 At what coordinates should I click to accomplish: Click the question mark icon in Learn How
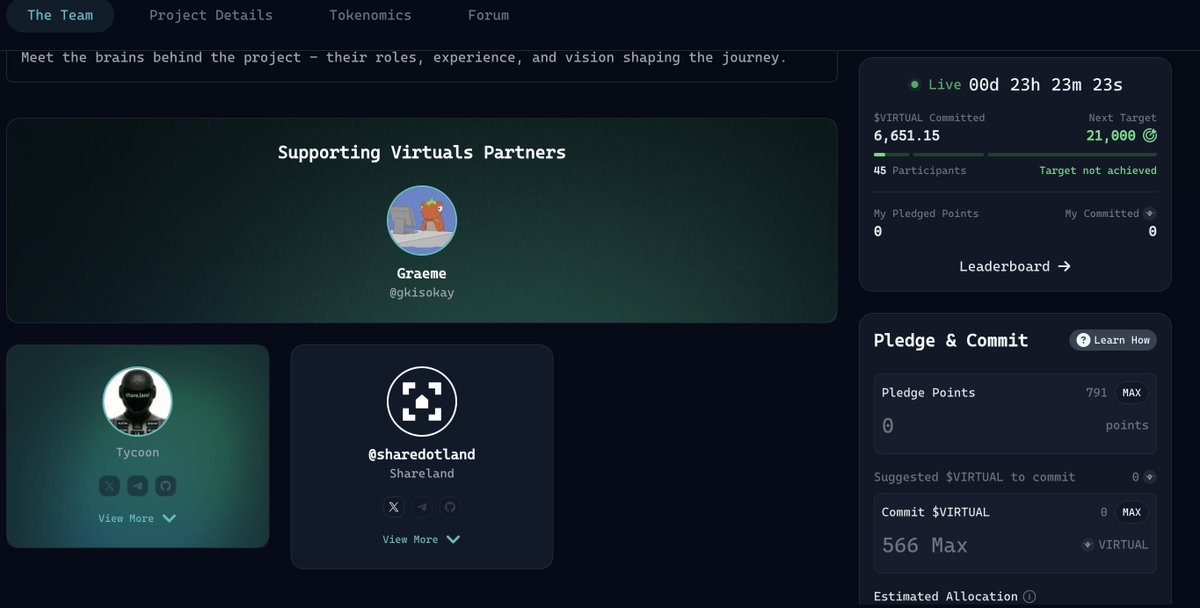1083,340
